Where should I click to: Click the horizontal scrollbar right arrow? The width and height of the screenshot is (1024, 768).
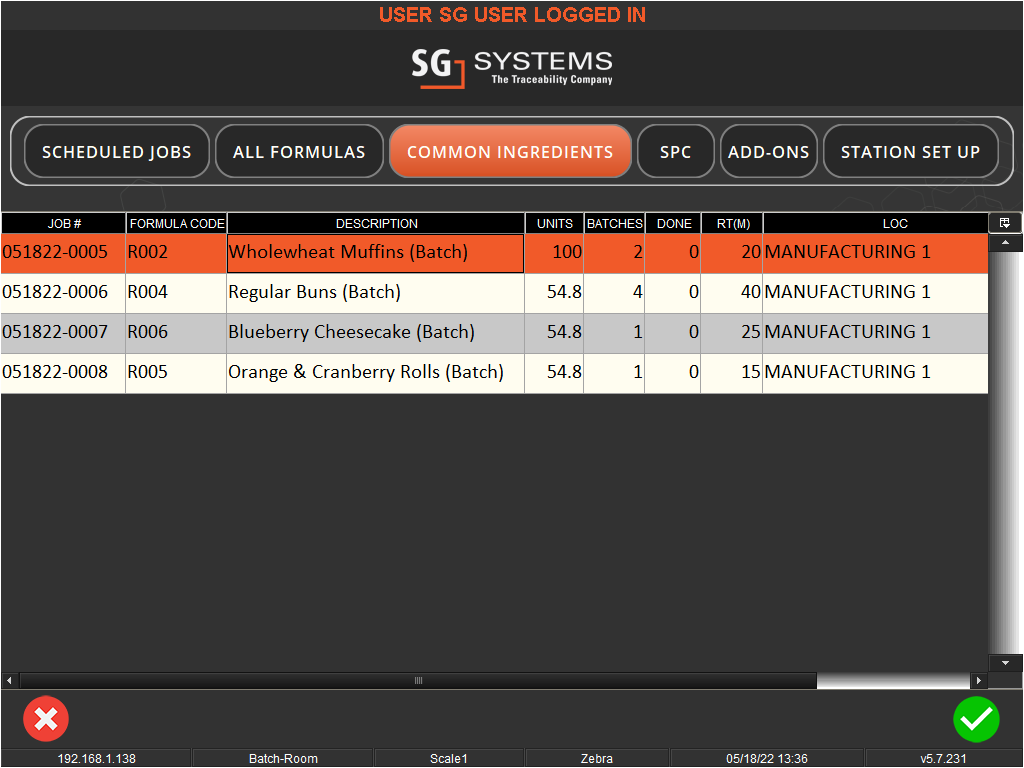click(x=979, y=680)
